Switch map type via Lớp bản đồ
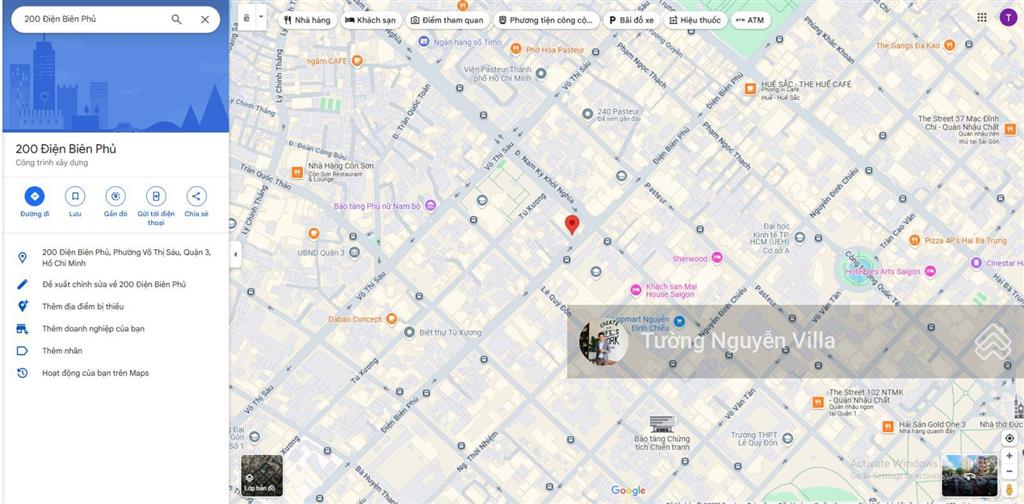The height and width of the screenshot is (504, 1024). click(x=262, y=475)
